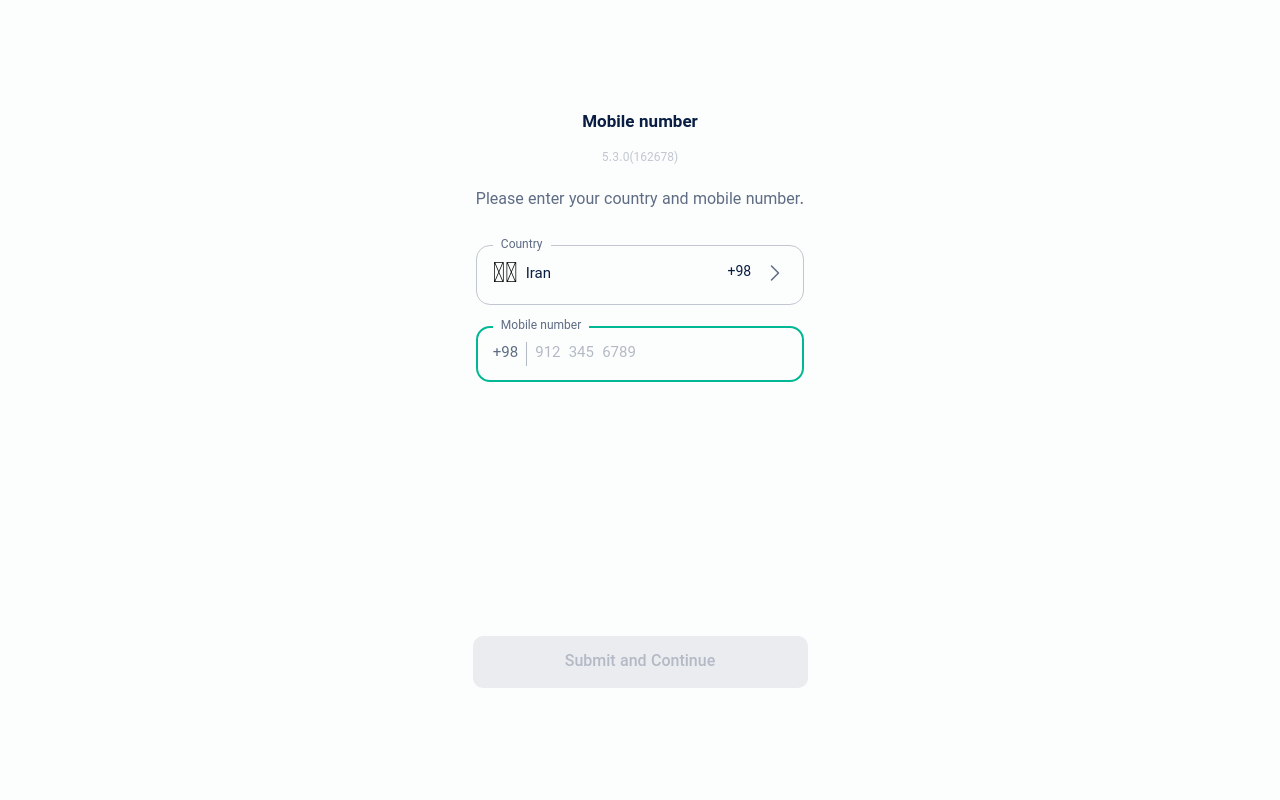Click the Iran flag icon
Viewport: 1280px width, 800px height.
pyautogui.click(x=505, y=273)
